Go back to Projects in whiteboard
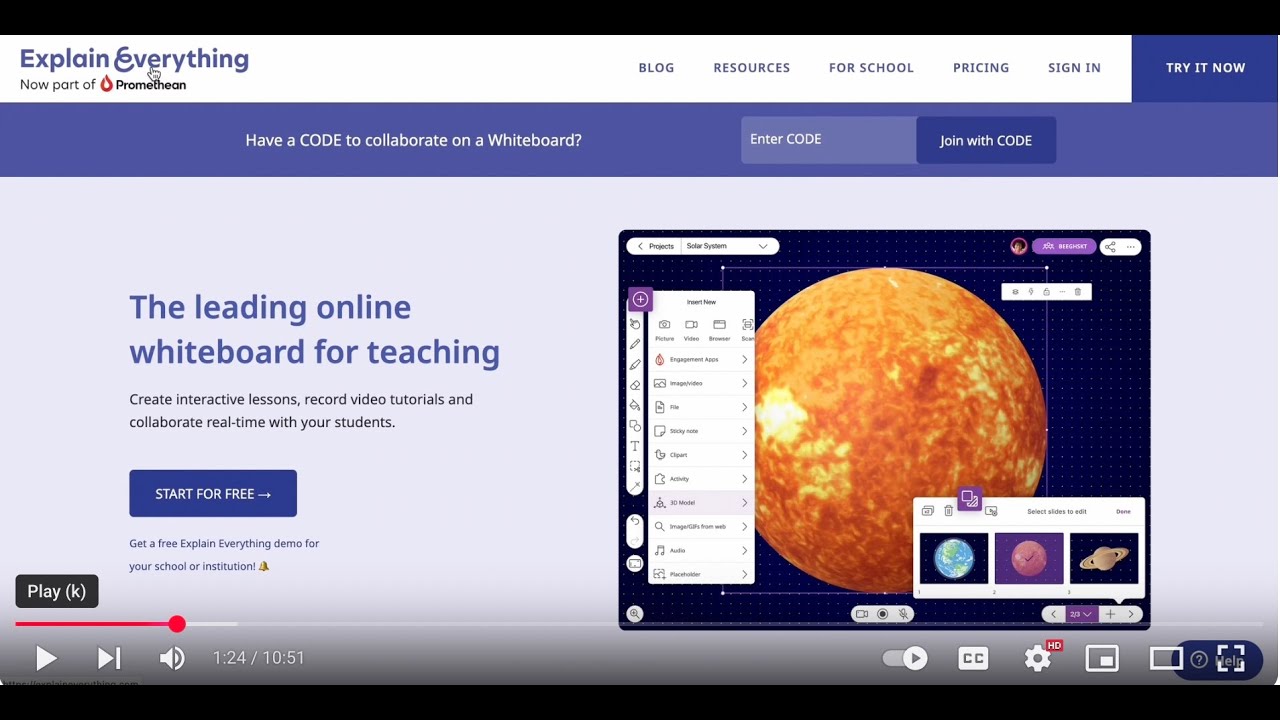This screenshot has width=1280, height=720. click(x=655, y=246)
